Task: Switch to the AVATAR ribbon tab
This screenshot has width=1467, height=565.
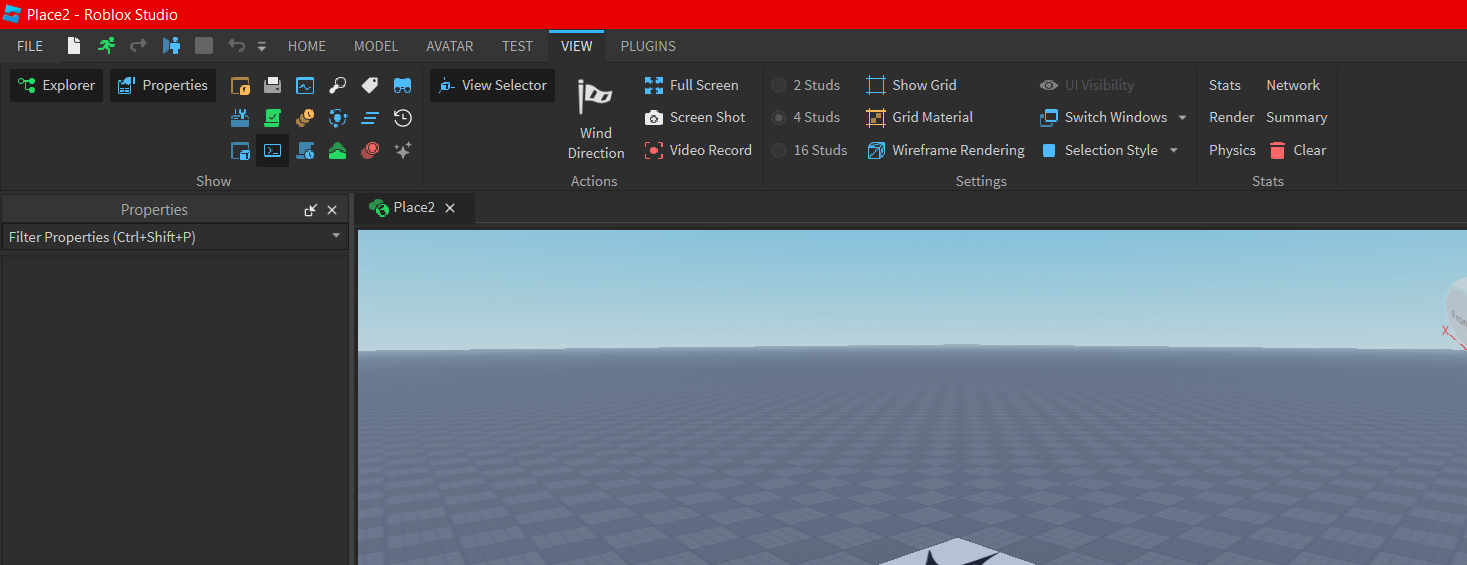Action: click(x=450, y=46)
